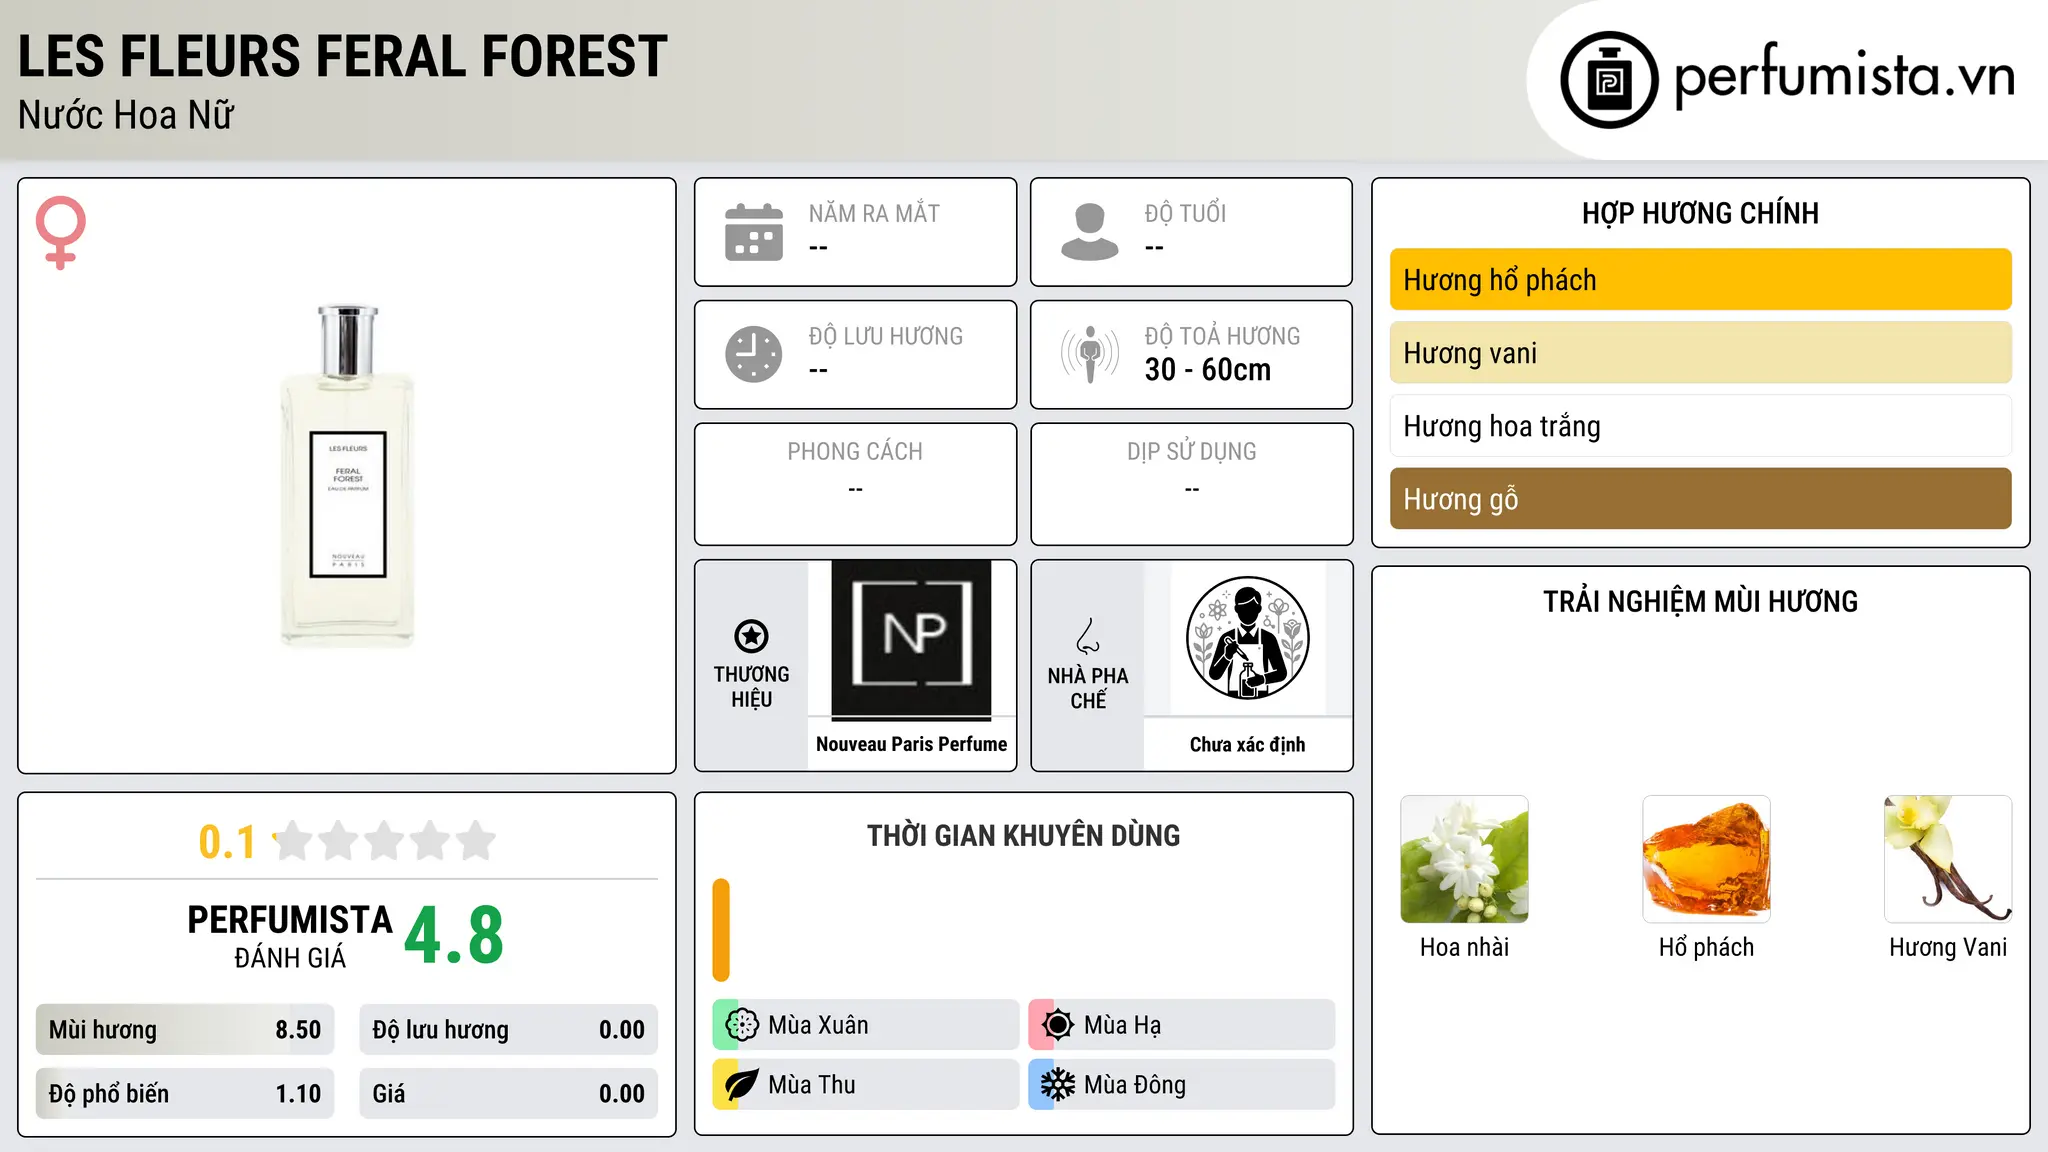Click the Mùi hương 8.50 score row
Image resolution: width=2048 pixels, height=1152 pixels.
(x=185, y=1030)
